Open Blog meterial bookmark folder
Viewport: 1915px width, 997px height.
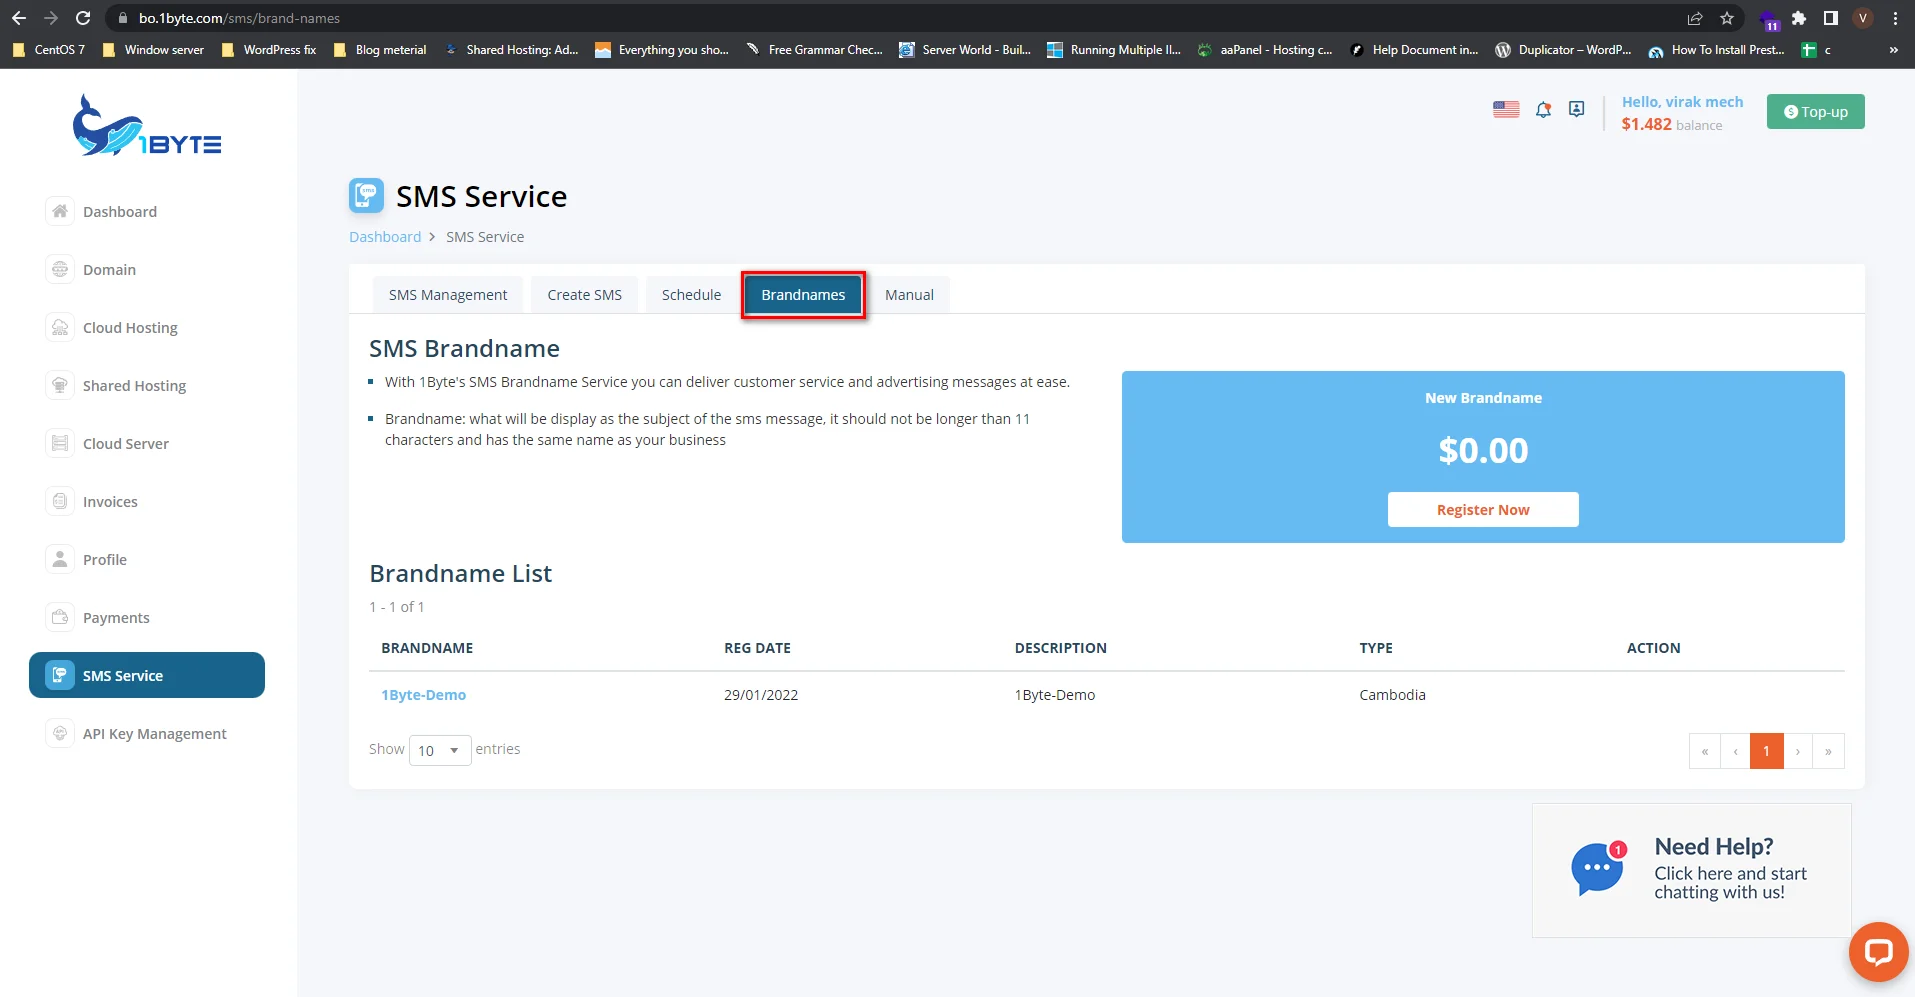tap(380, 50)
